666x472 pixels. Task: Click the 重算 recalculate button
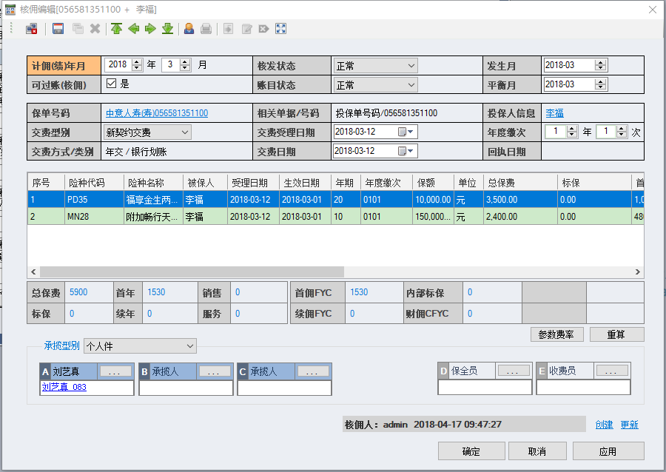[x=616, y=334]
